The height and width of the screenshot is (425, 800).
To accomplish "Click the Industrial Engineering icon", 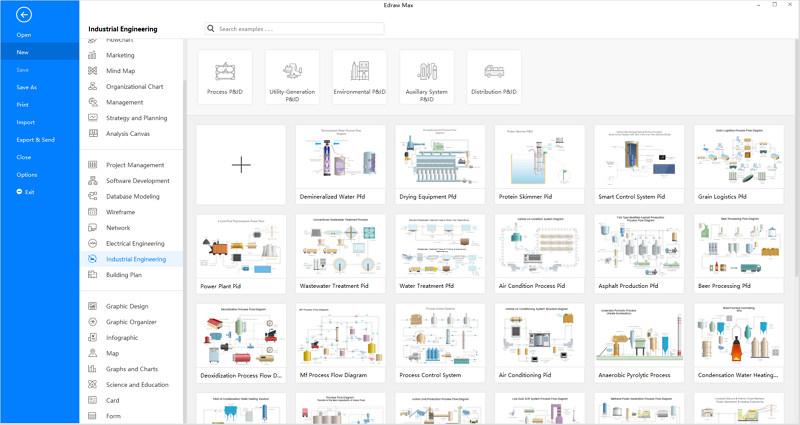I will tap(92, 259).
